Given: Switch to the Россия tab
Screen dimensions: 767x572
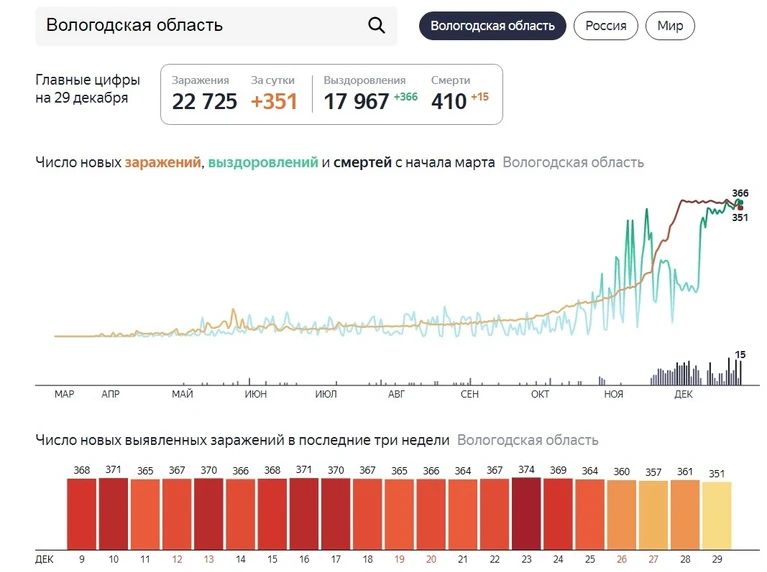Looking at the screenshot, I should pyautogui.click(x=606, y=26).
